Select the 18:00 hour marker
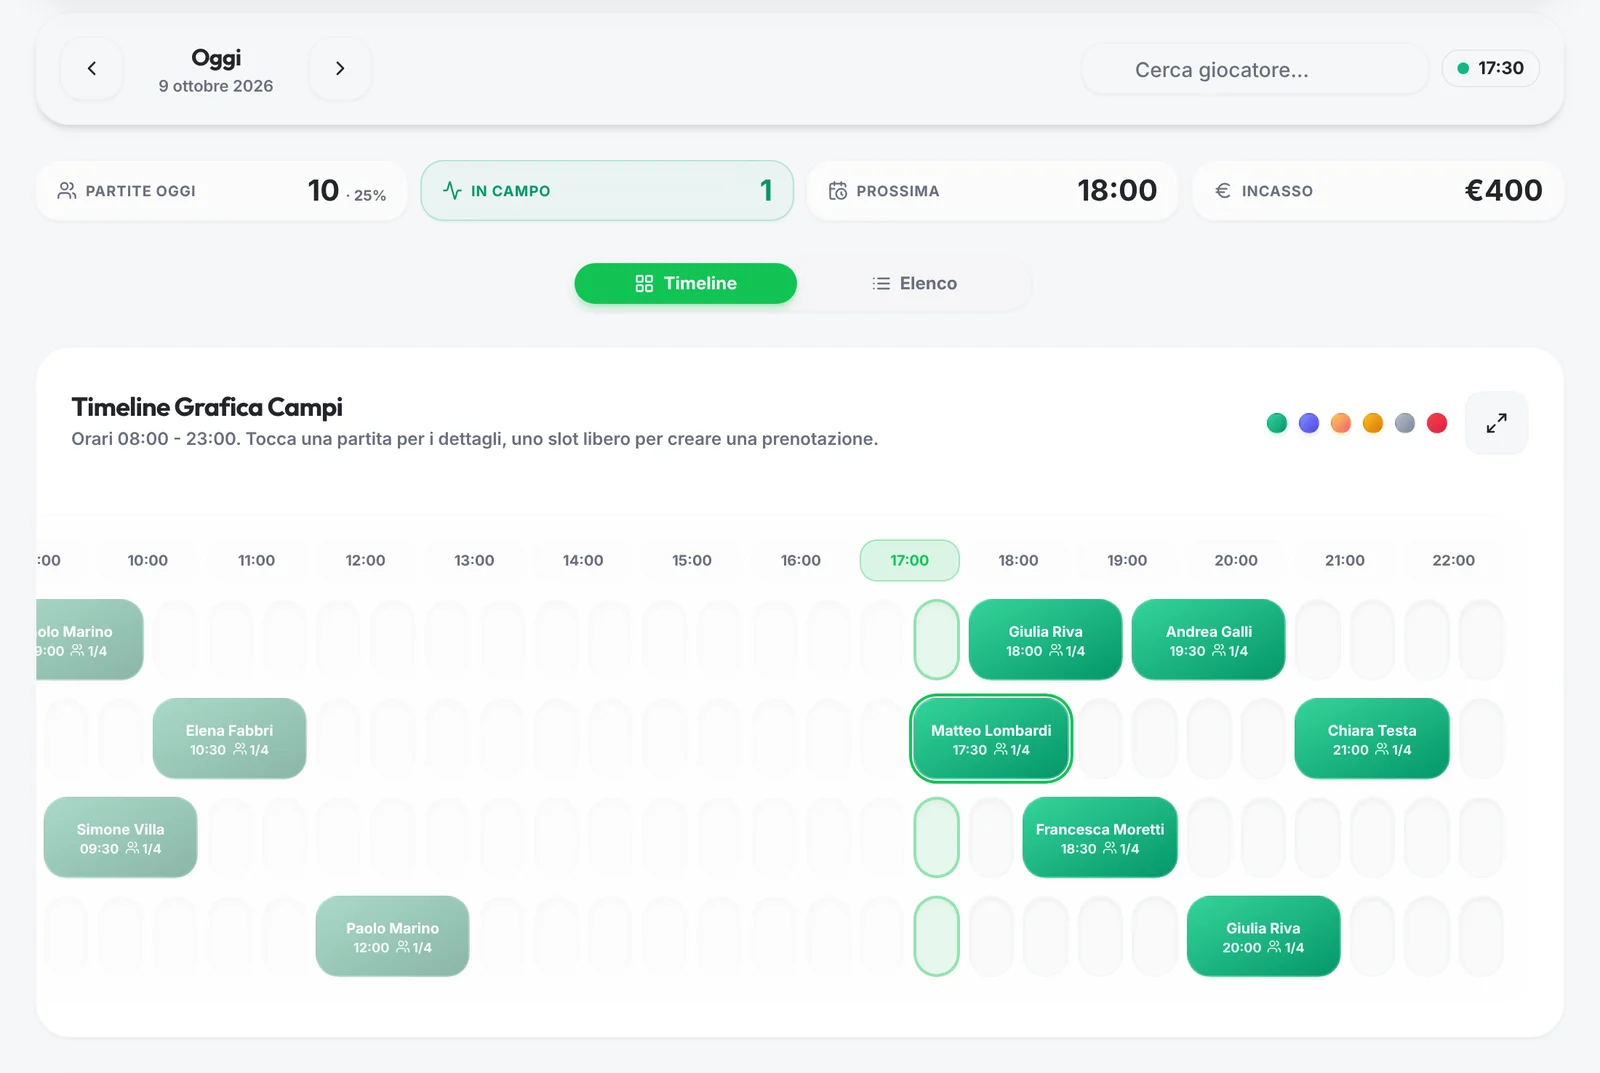 (x=1018, y=560)
